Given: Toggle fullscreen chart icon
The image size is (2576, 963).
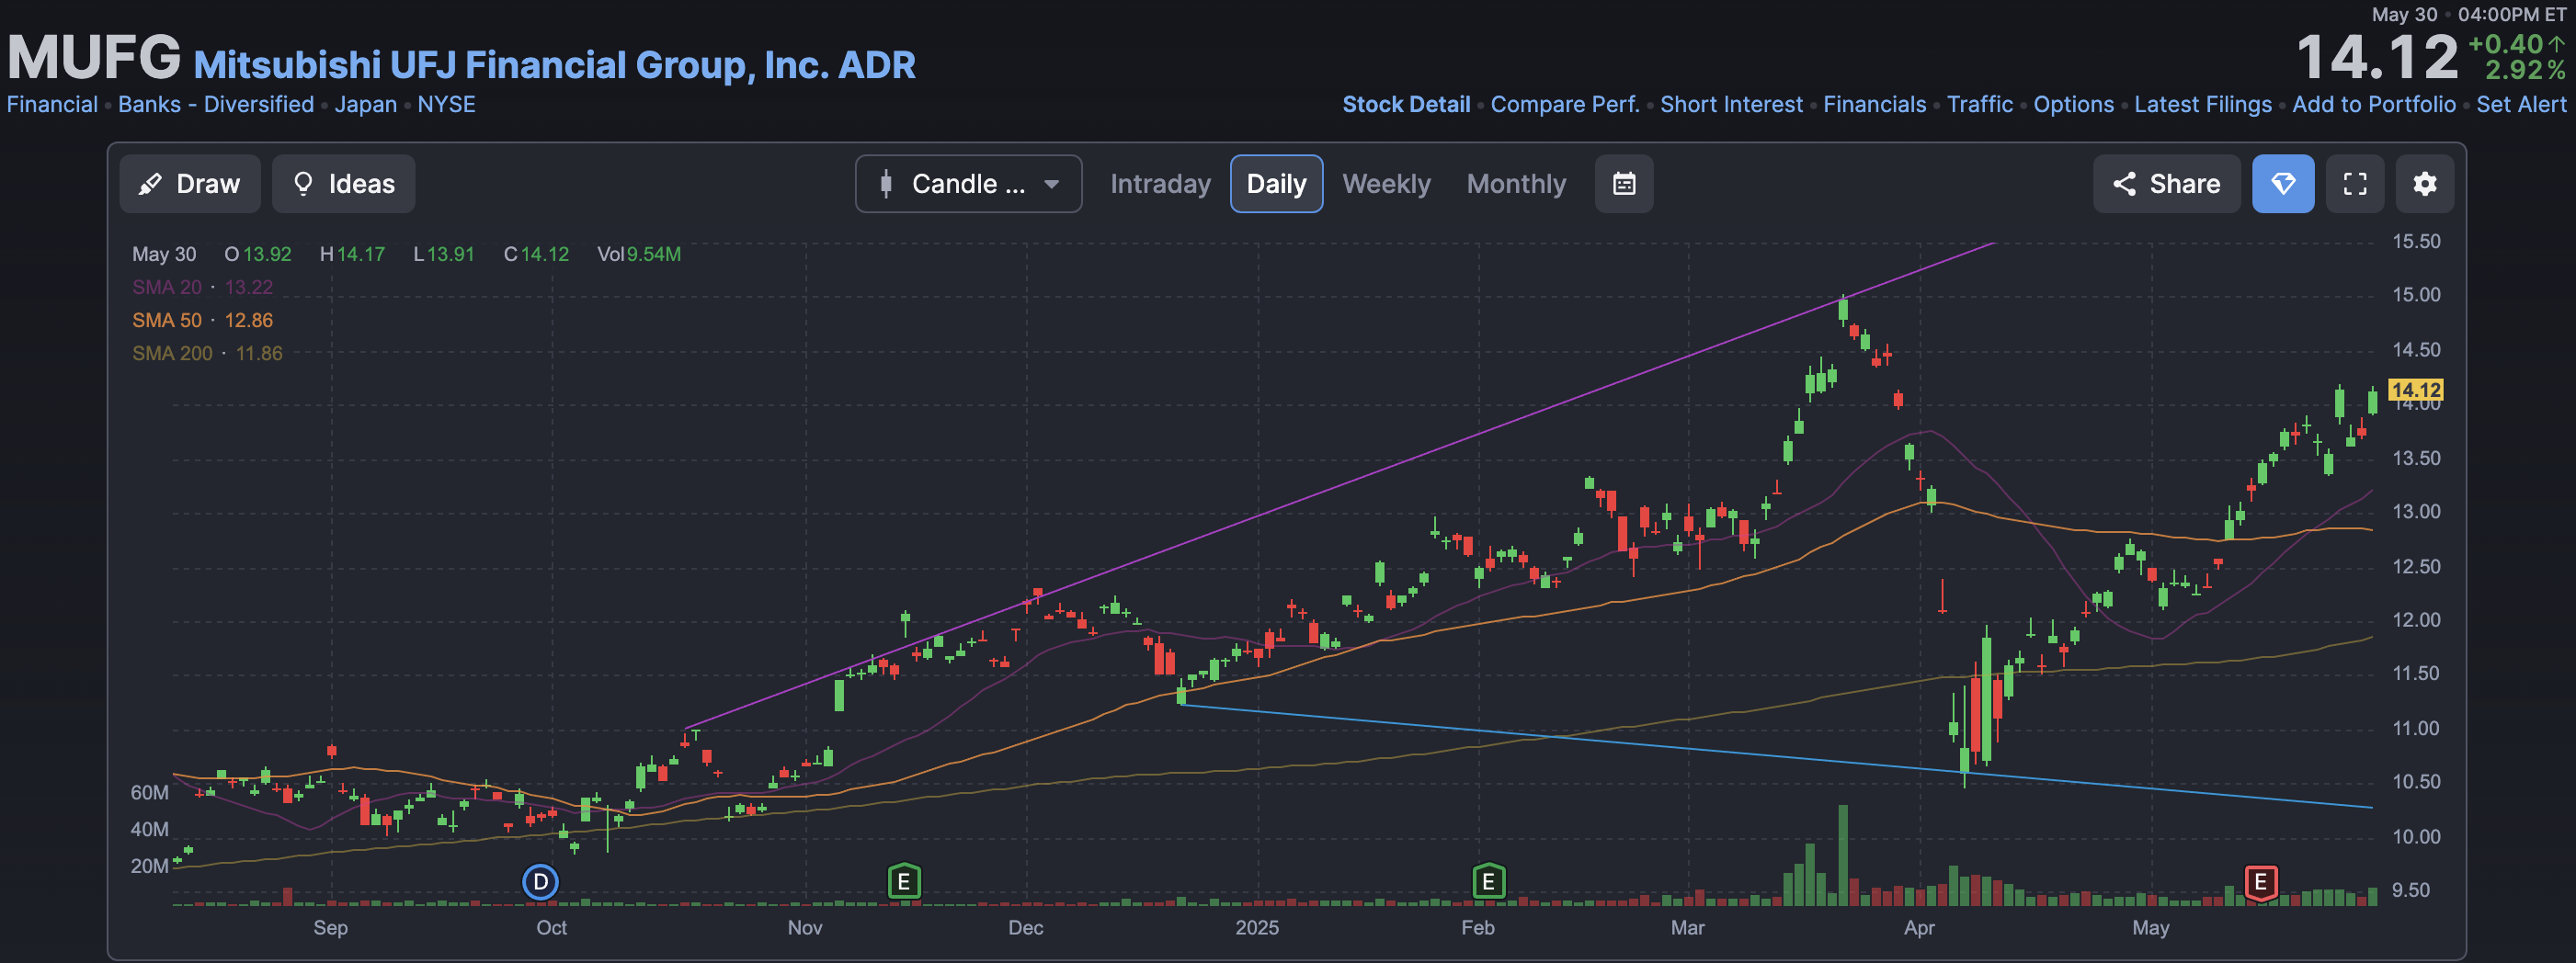Looking at the screenshot, I should 2355,184.
